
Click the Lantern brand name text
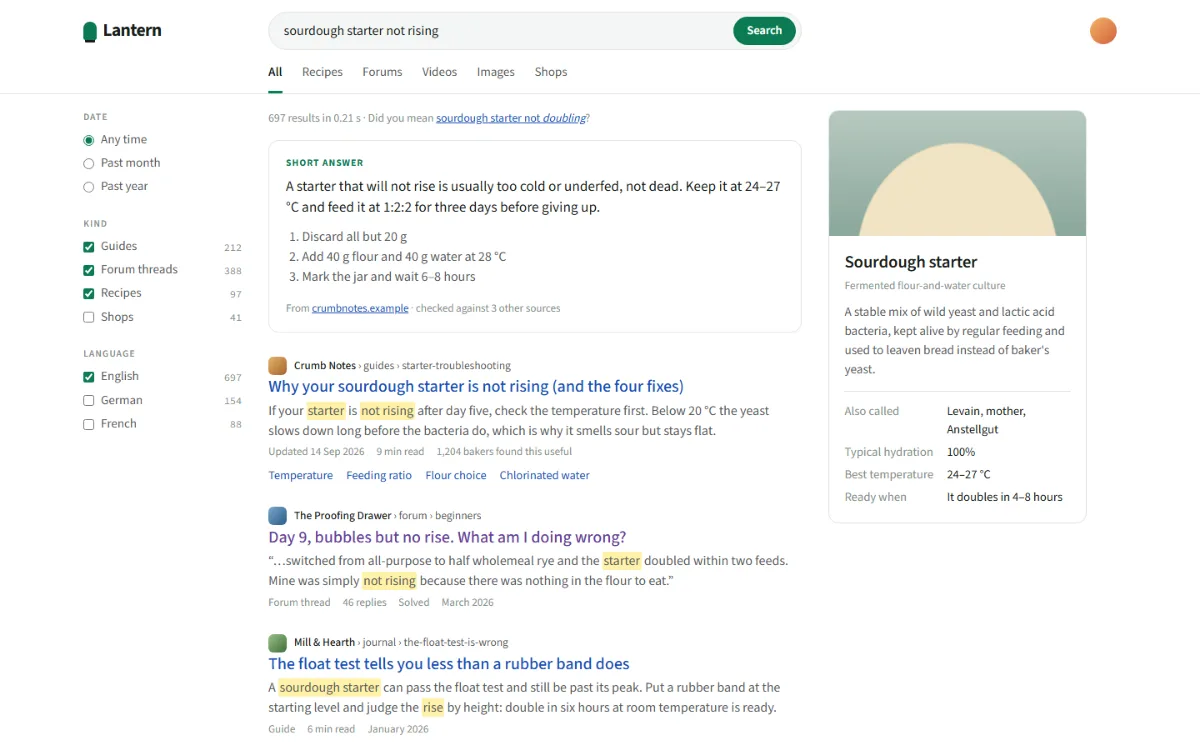(x=132, y=31)
